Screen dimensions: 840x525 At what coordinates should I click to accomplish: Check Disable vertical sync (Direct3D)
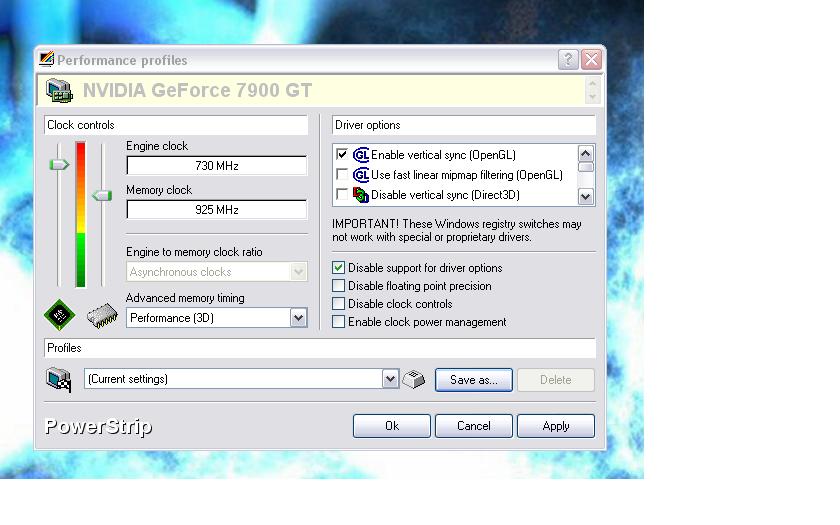(x=342, y=193)
